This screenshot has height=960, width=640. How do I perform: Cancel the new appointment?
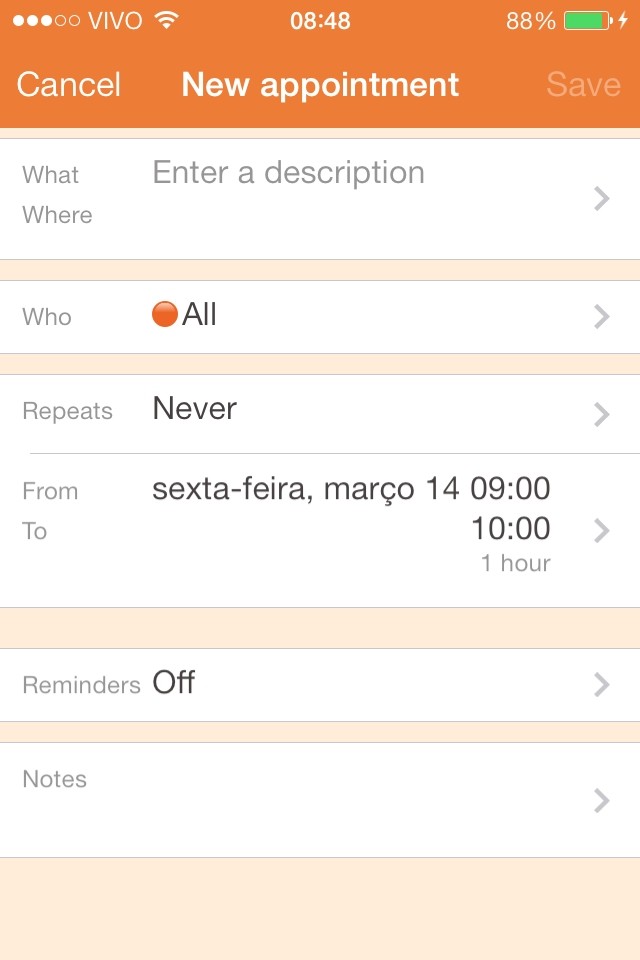[x=68, y=85]
